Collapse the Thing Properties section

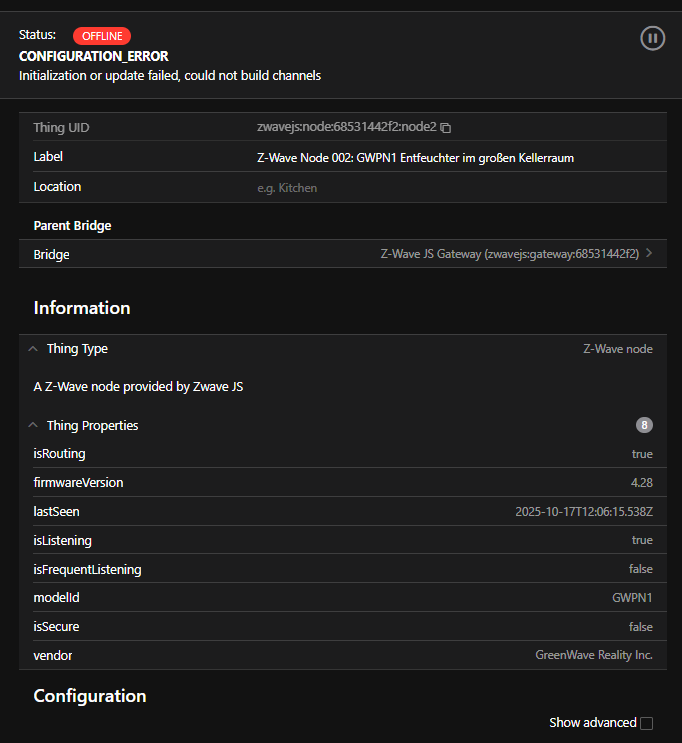coord(33,425)
